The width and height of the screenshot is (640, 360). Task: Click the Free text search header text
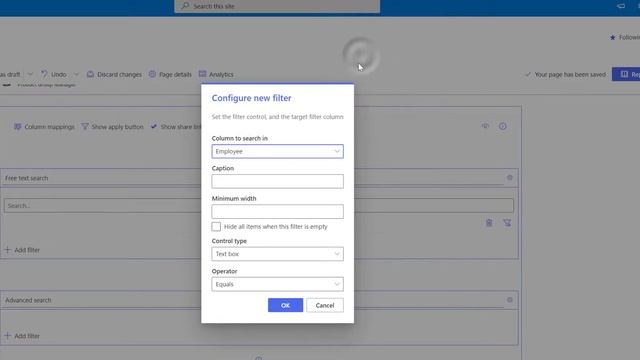[27, 178]
